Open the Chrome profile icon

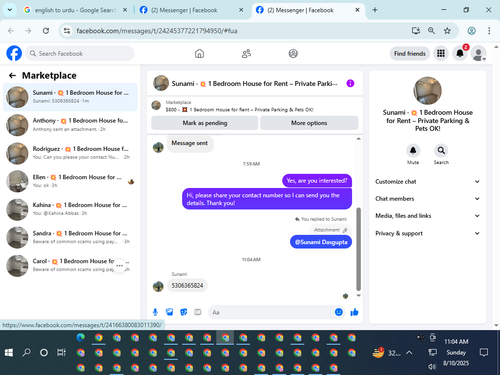(471, 31)
